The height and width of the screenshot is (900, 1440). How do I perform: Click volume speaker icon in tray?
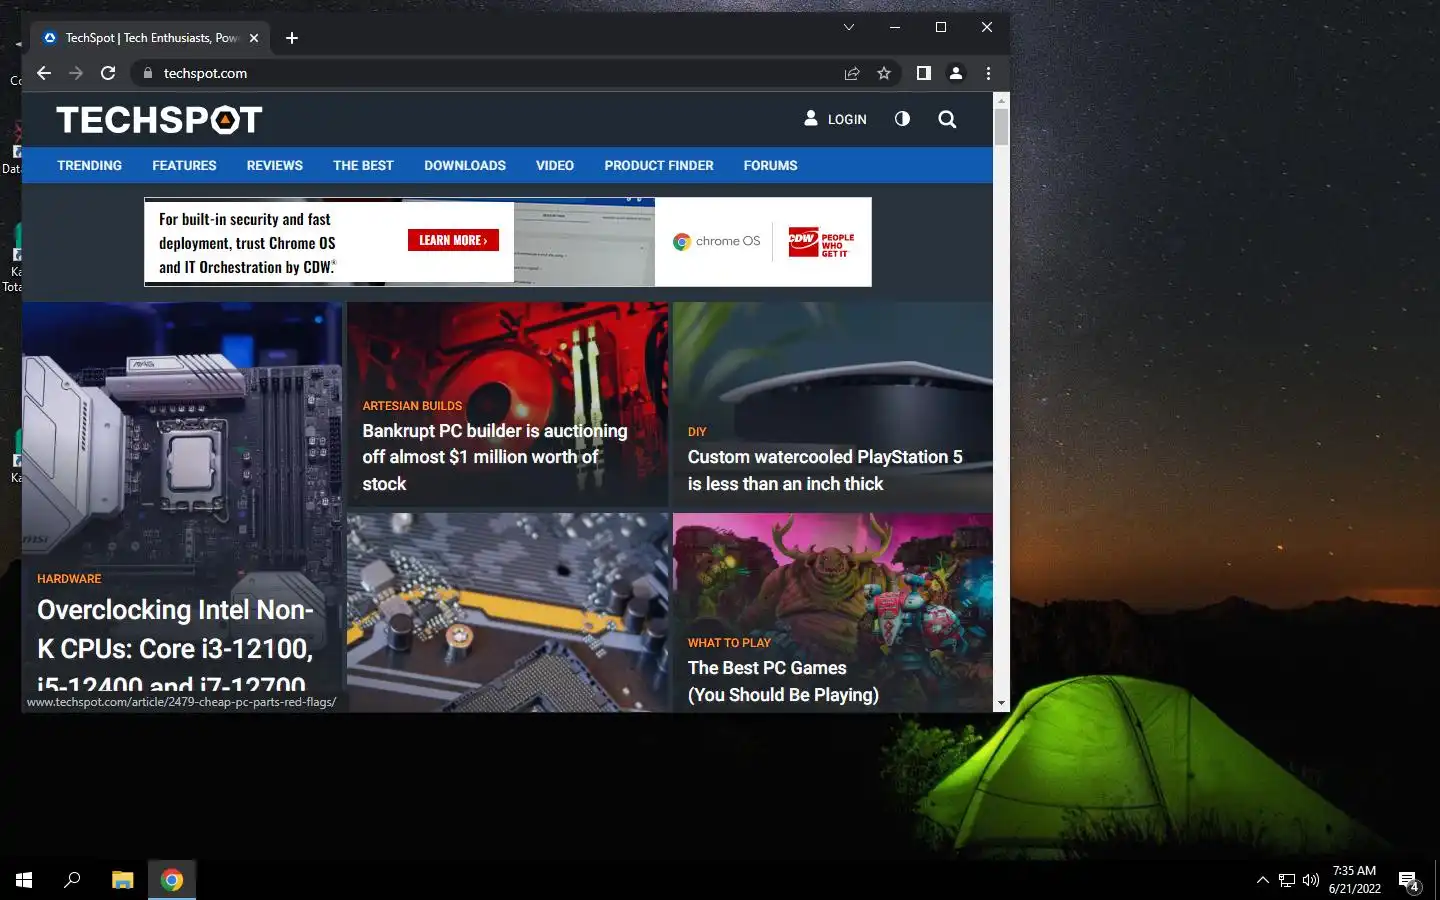coord(1311,880)
